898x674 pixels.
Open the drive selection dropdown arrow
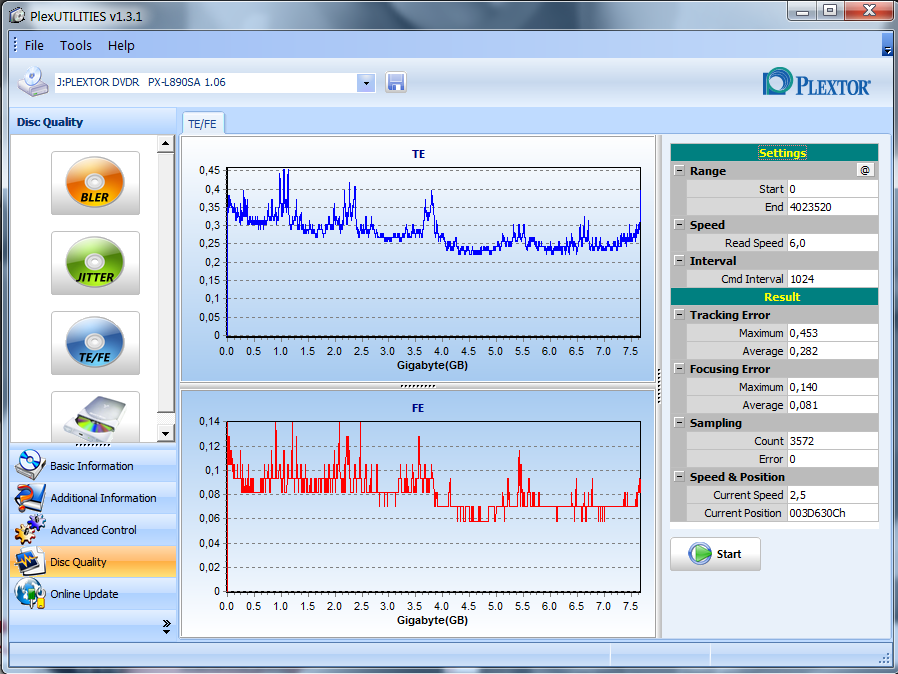[x=366, y=83]
